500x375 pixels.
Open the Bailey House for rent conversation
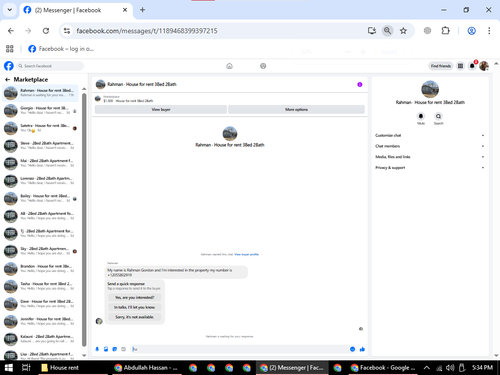40,198
